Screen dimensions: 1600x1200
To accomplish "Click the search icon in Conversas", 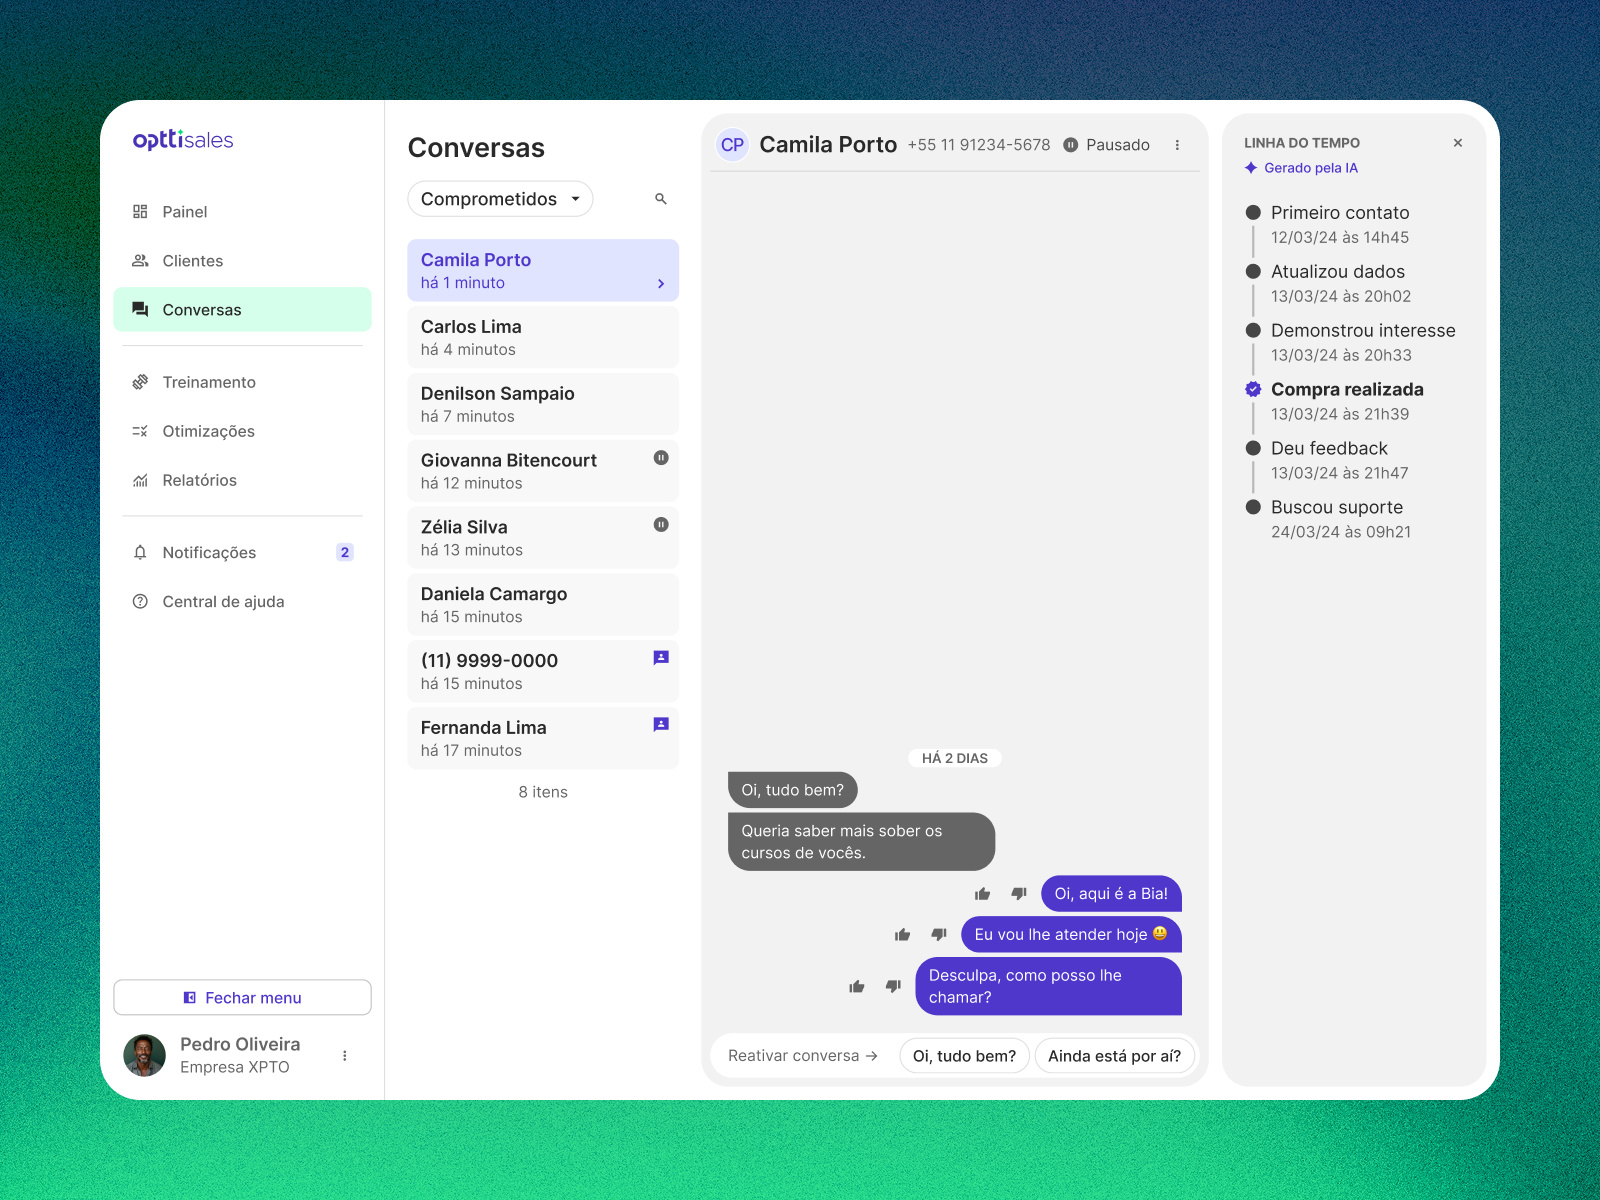I will pos(661,199).
